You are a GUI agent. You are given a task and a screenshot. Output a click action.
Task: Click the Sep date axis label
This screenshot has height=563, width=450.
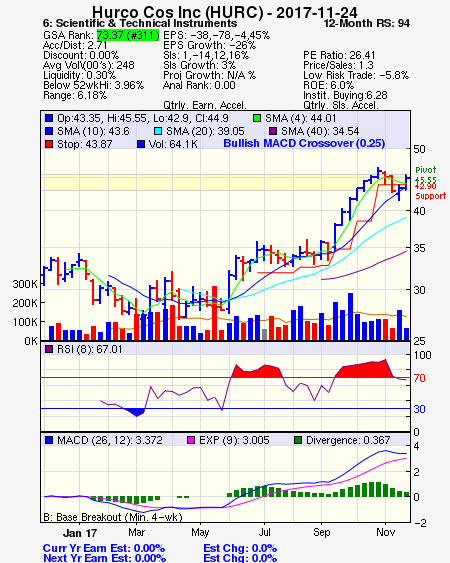click(321, 532)
